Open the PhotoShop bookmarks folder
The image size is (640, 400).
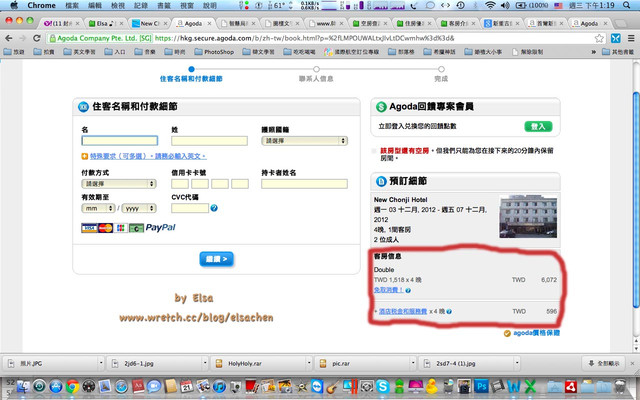tap(214, 52)
